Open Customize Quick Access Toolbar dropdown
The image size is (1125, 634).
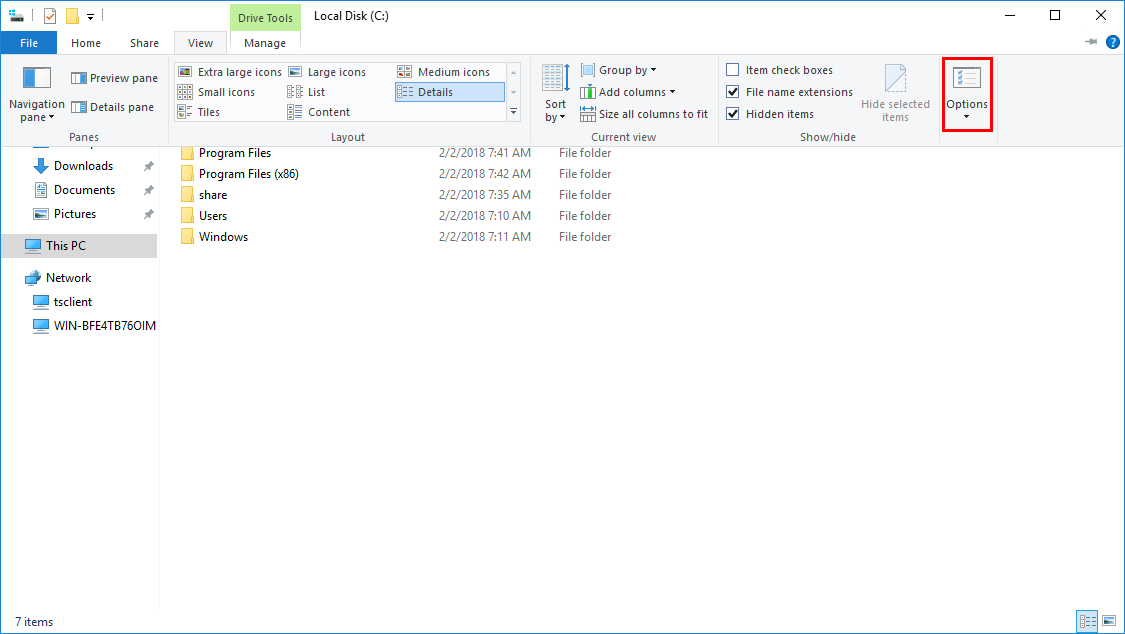[x=90, y=16]
